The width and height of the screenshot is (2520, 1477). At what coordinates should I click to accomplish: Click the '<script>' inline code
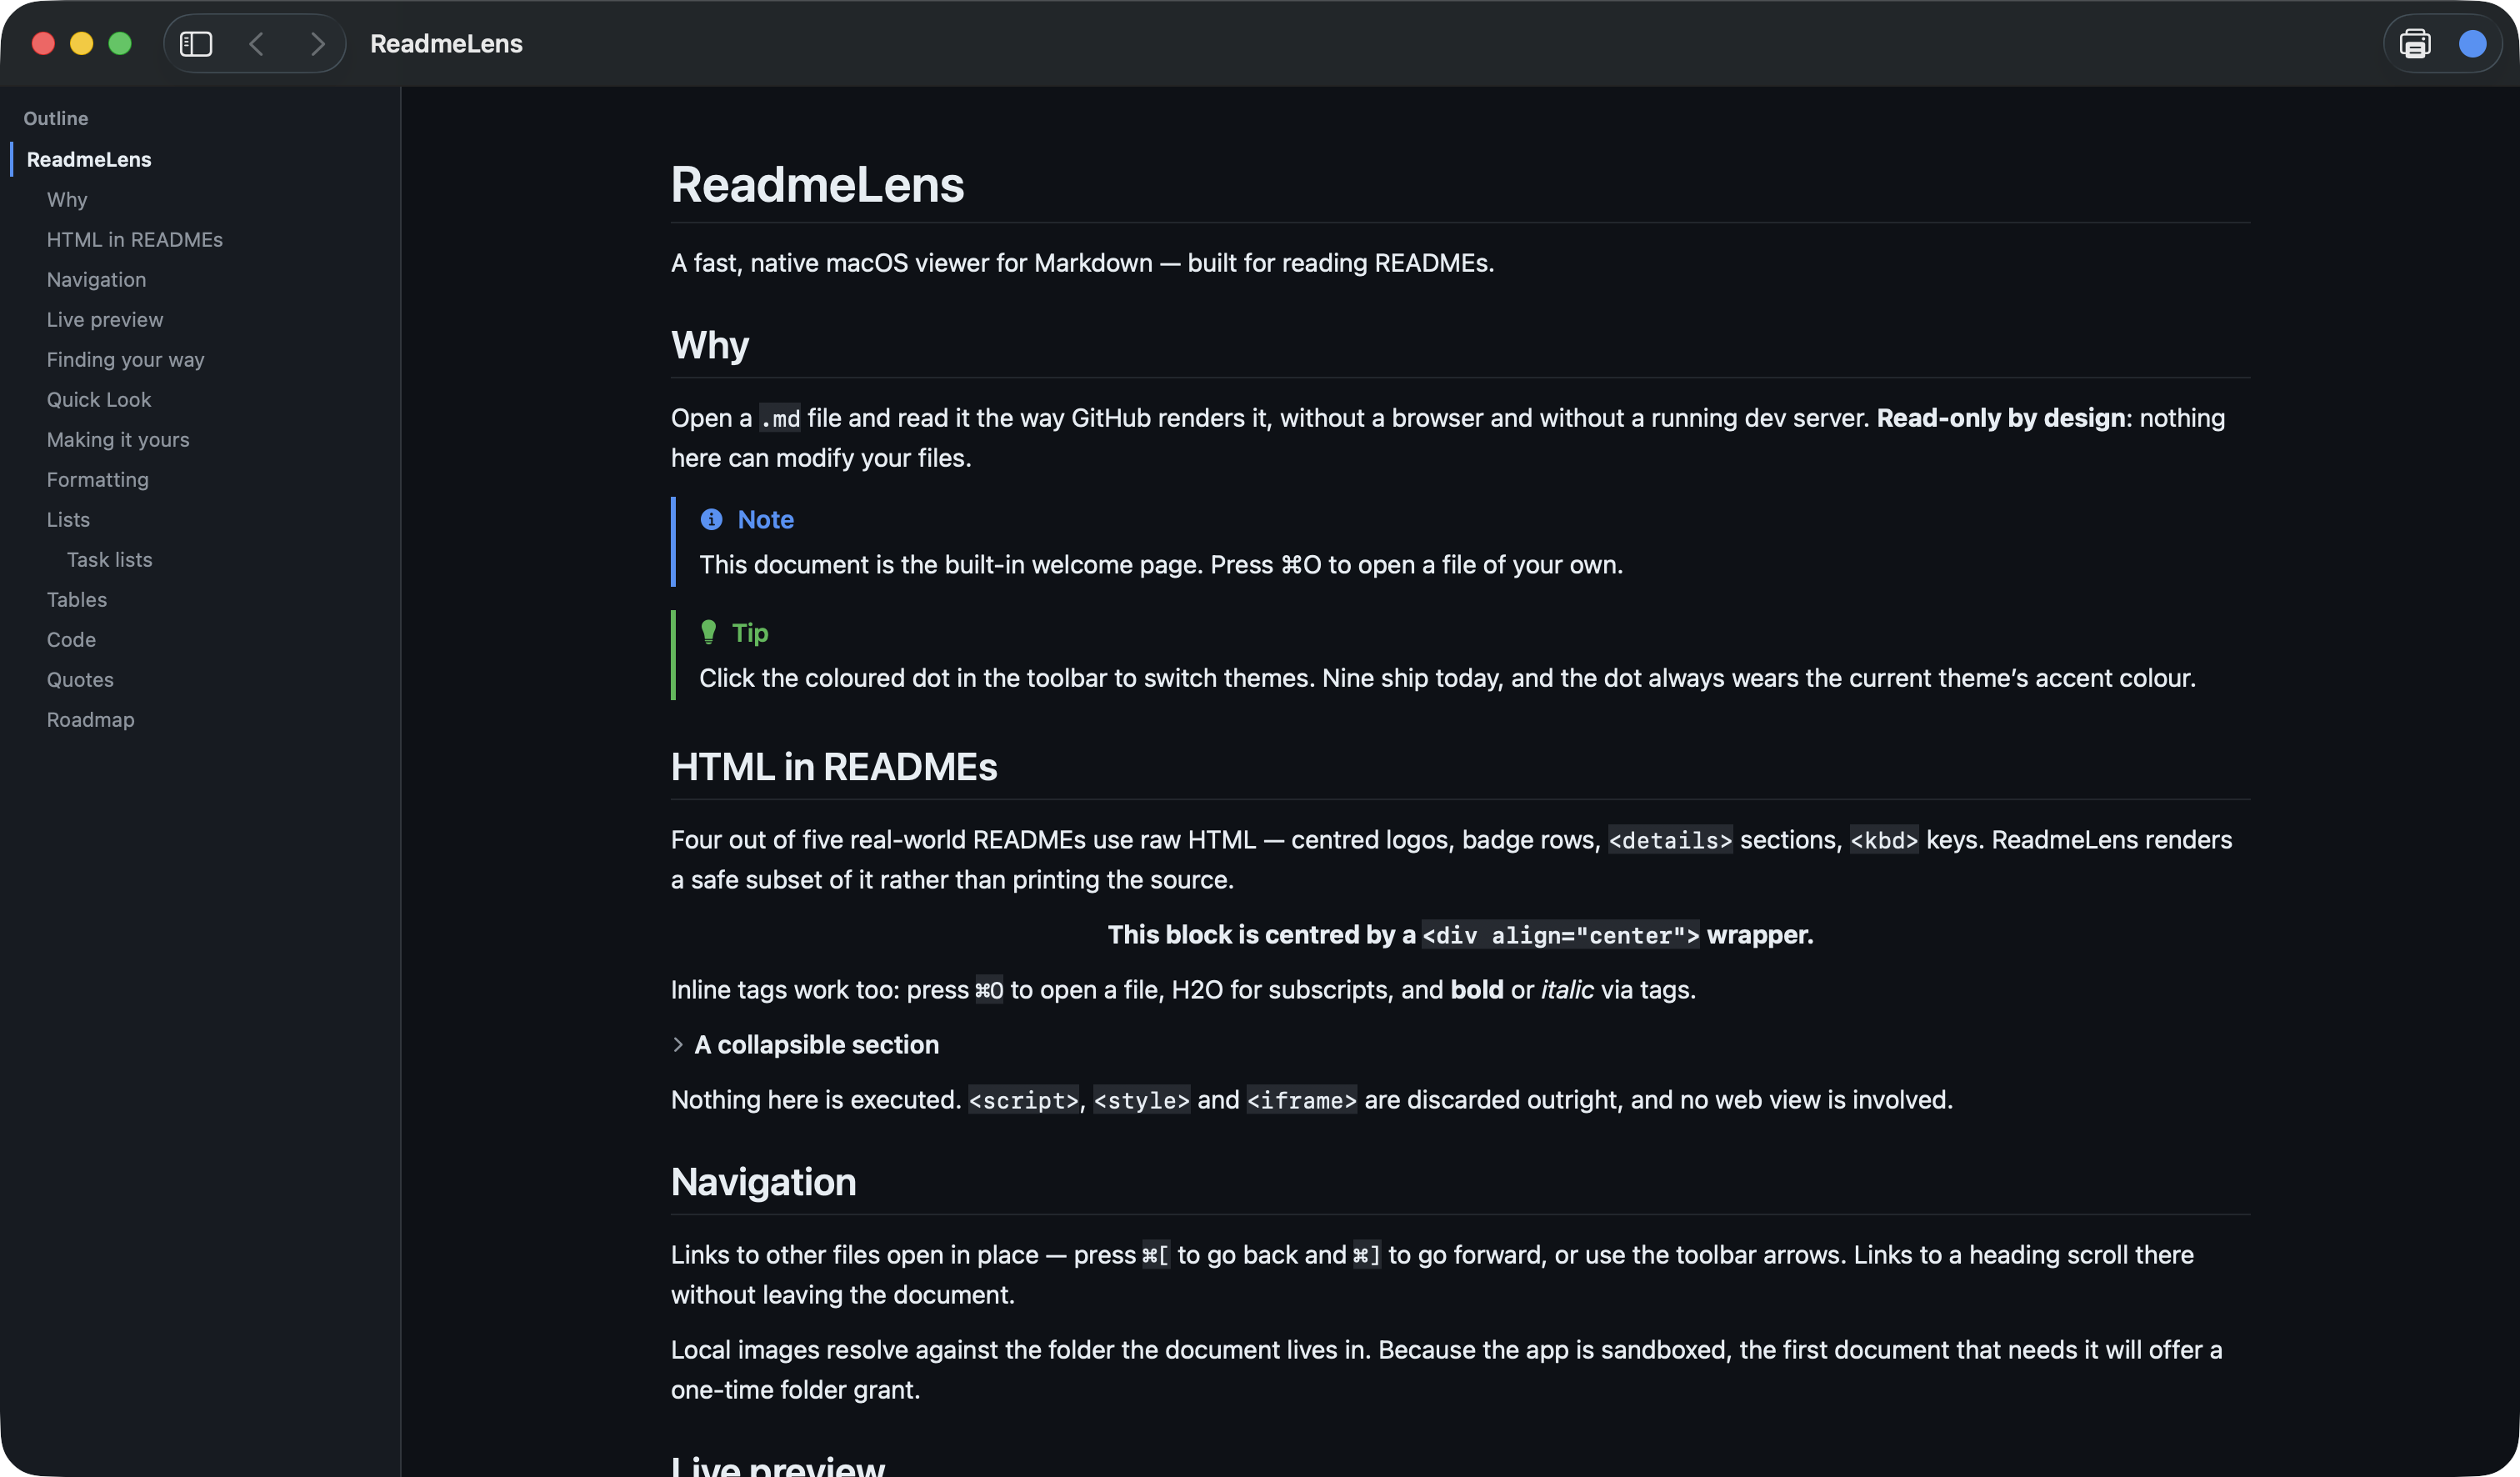1023,1101
